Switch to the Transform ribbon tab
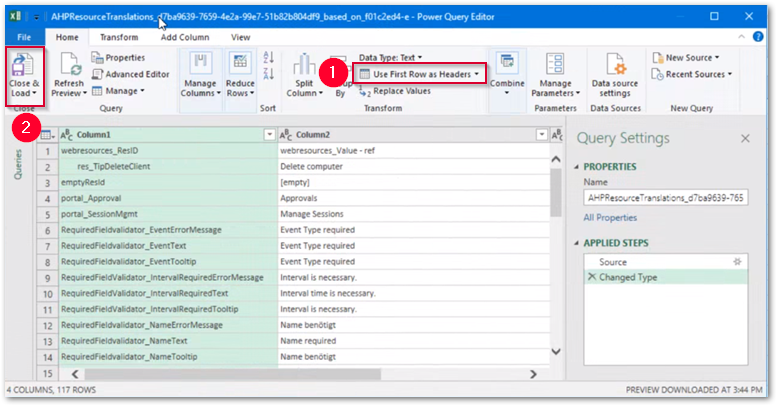The height and width of the screenshot is (406, 777). click(119, 37)
